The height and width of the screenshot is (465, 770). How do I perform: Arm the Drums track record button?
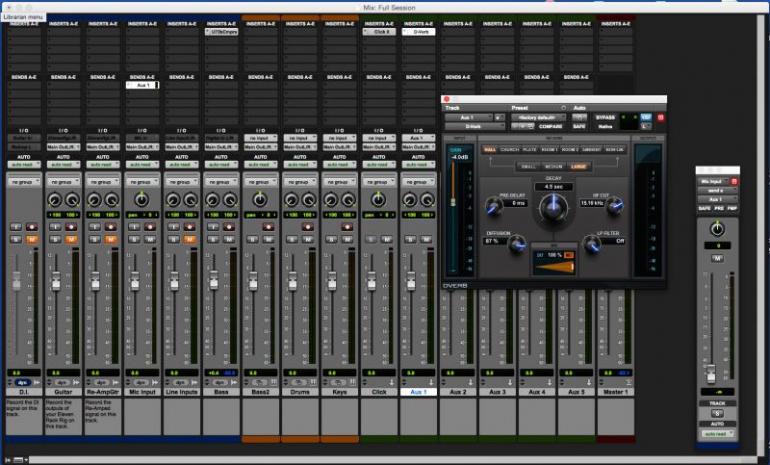(x=308, y=227)
